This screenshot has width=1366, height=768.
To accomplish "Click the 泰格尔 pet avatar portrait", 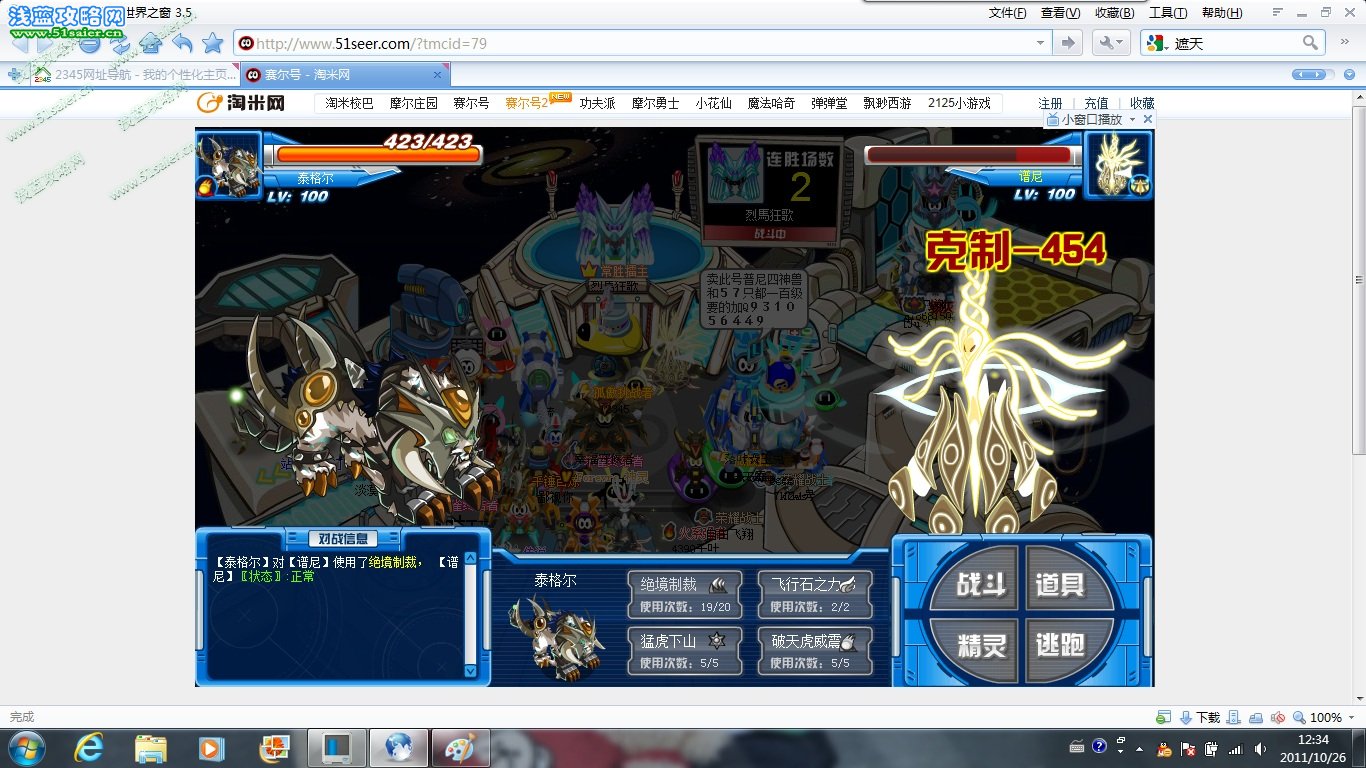I will pos(229,165).
